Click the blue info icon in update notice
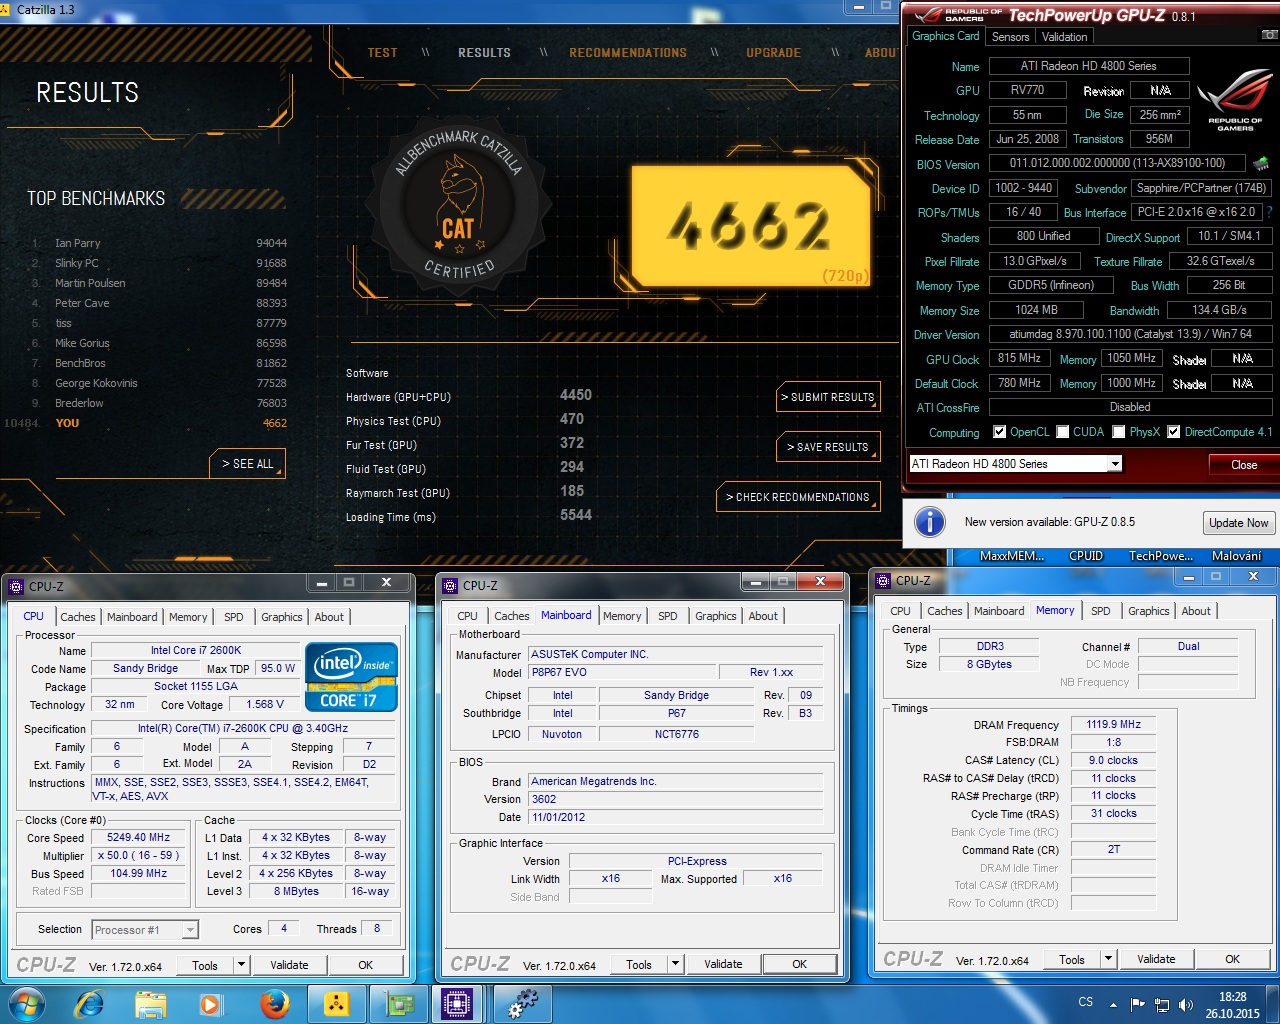This screenshot has height=1024, width=1280. tap(930, 522)
